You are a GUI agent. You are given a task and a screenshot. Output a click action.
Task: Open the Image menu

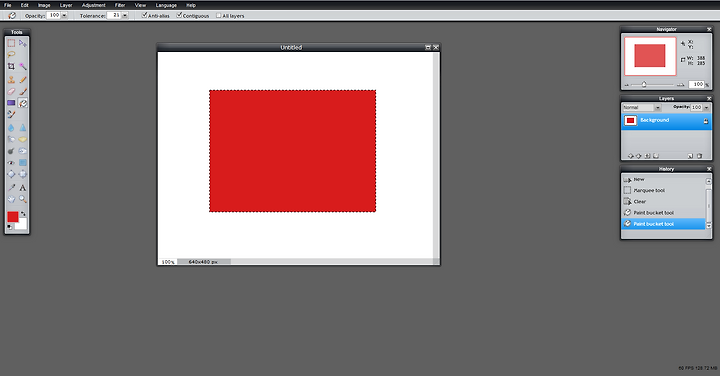point(44,5)
